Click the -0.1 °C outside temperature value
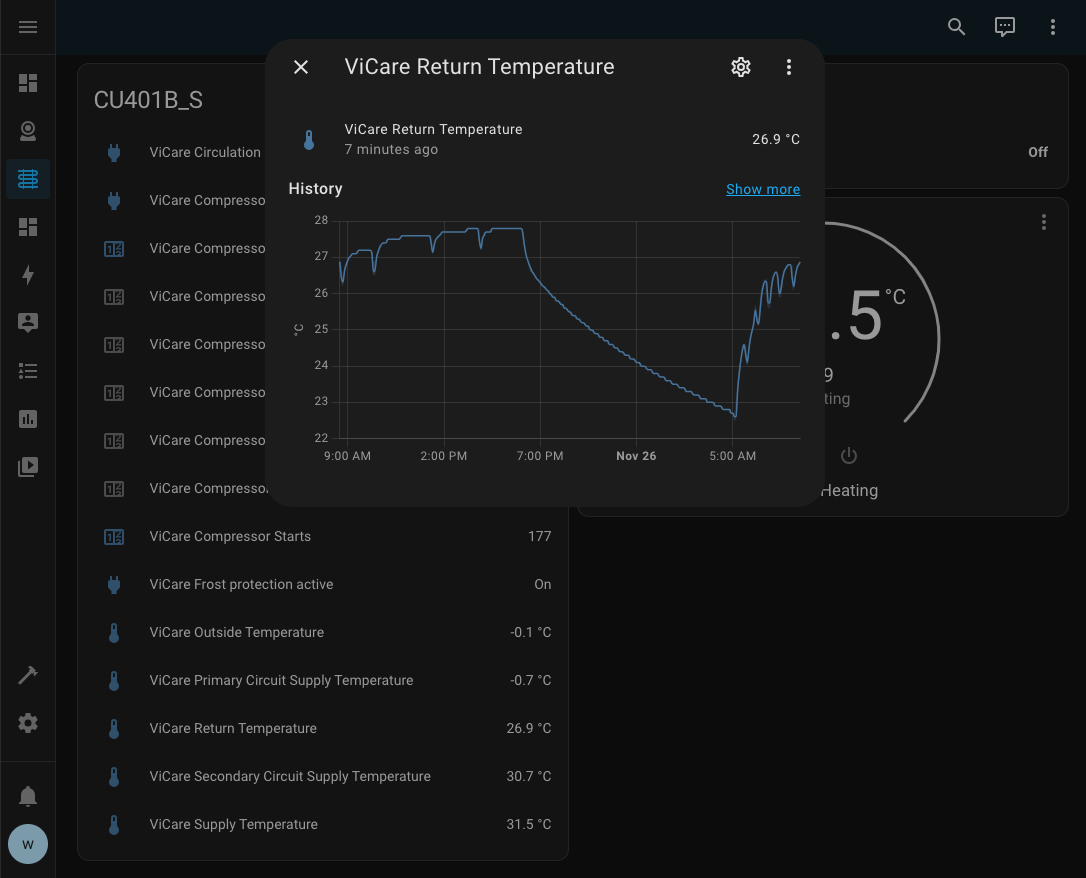The width and height of the screenshot is (1086, 878). click(x=531, y=632)
